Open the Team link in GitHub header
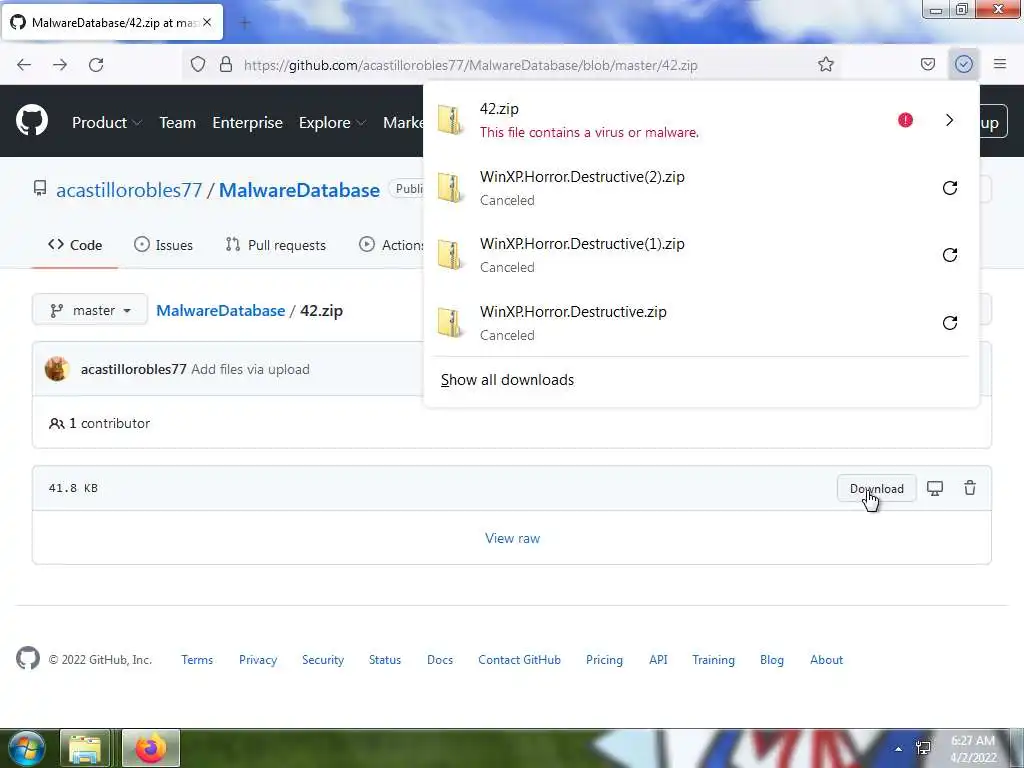The height and width of the screenshot is (768, 1024). click(178, 123)
